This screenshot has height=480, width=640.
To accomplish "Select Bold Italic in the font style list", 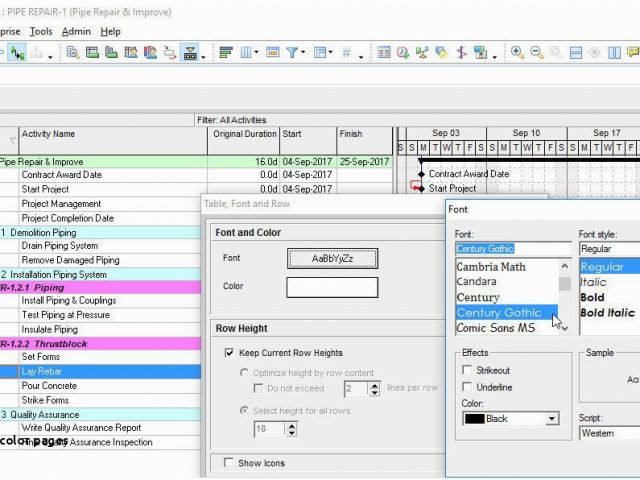I will click(607, 313).
